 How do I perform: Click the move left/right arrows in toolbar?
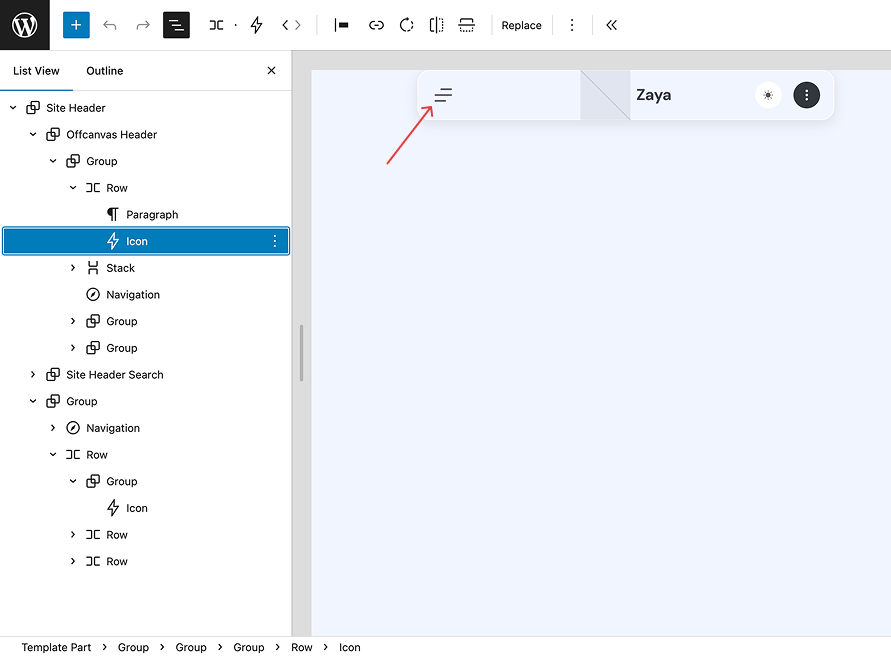(292, 25)
